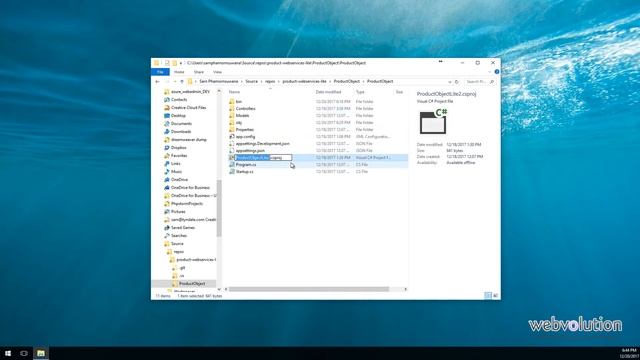Select ProductObject folder in navigation tree
The width and height of the screenshot is (640, 360).
tap(192, 284)
